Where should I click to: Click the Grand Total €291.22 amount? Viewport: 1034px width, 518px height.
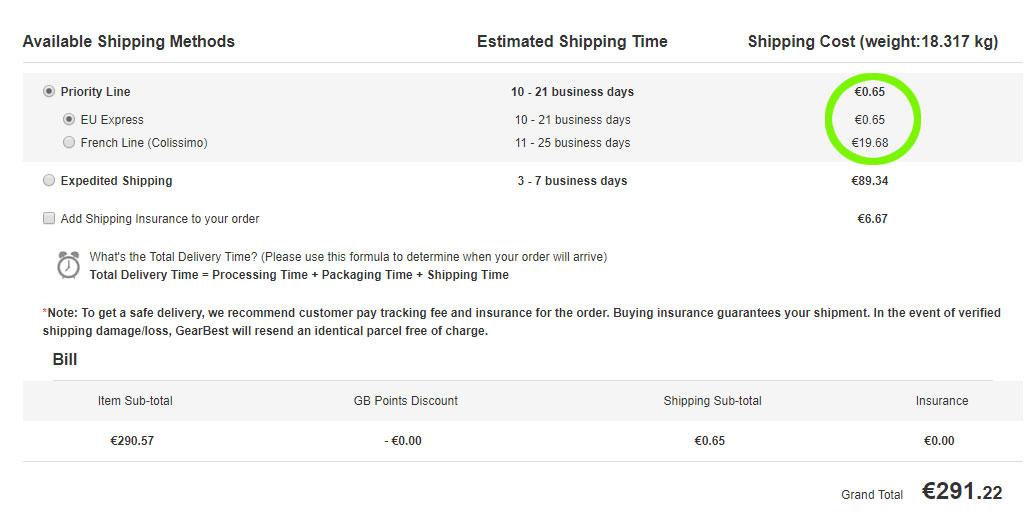962,492
